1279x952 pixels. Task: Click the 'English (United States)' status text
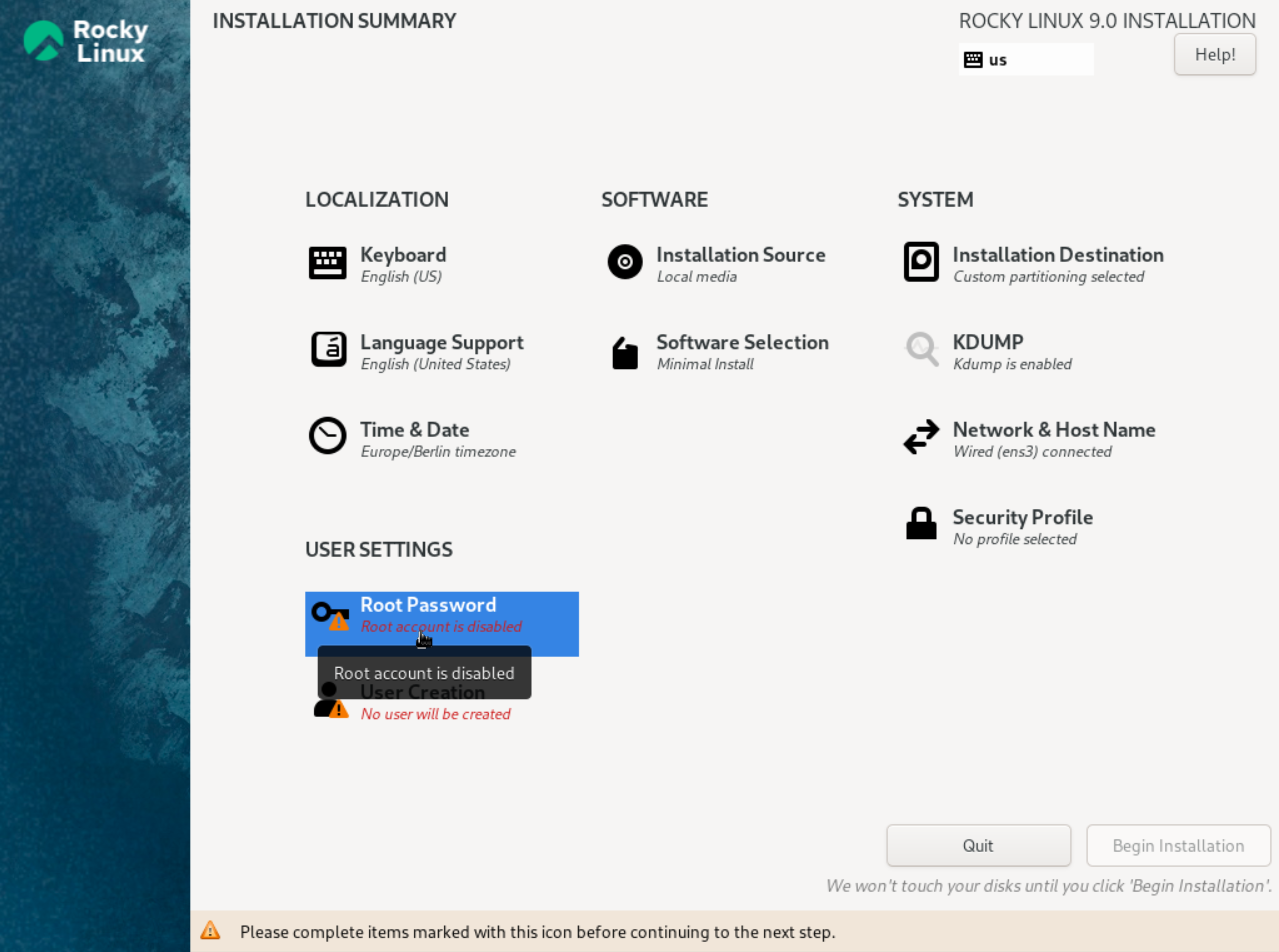(x=436, y=365)
